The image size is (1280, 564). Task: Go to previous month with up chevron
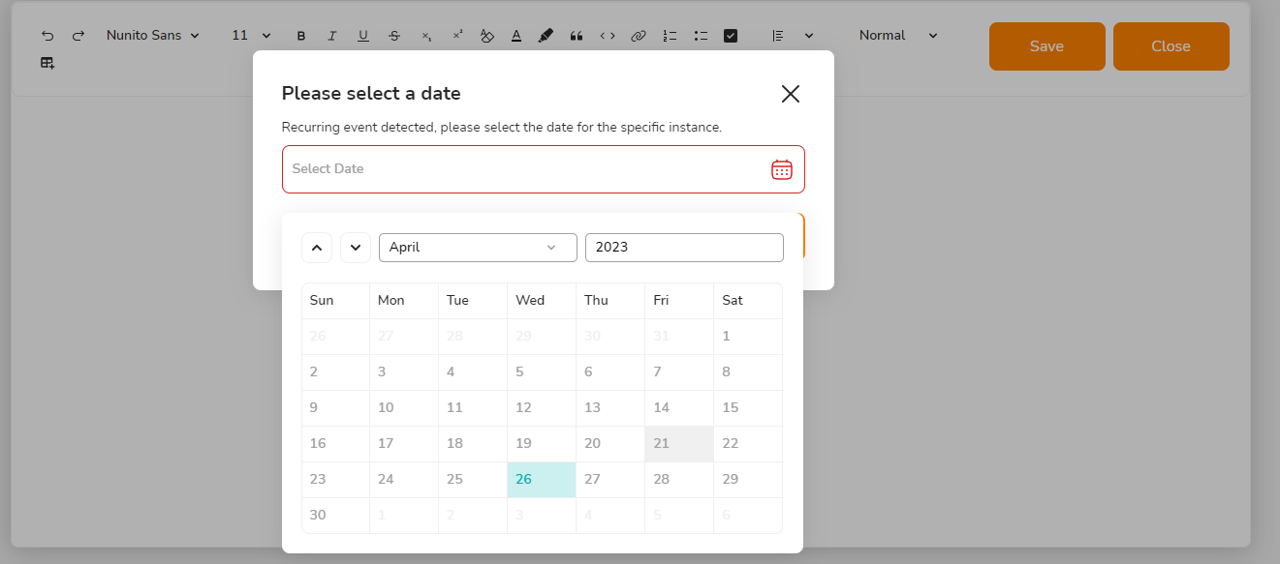tap(316, 247)
